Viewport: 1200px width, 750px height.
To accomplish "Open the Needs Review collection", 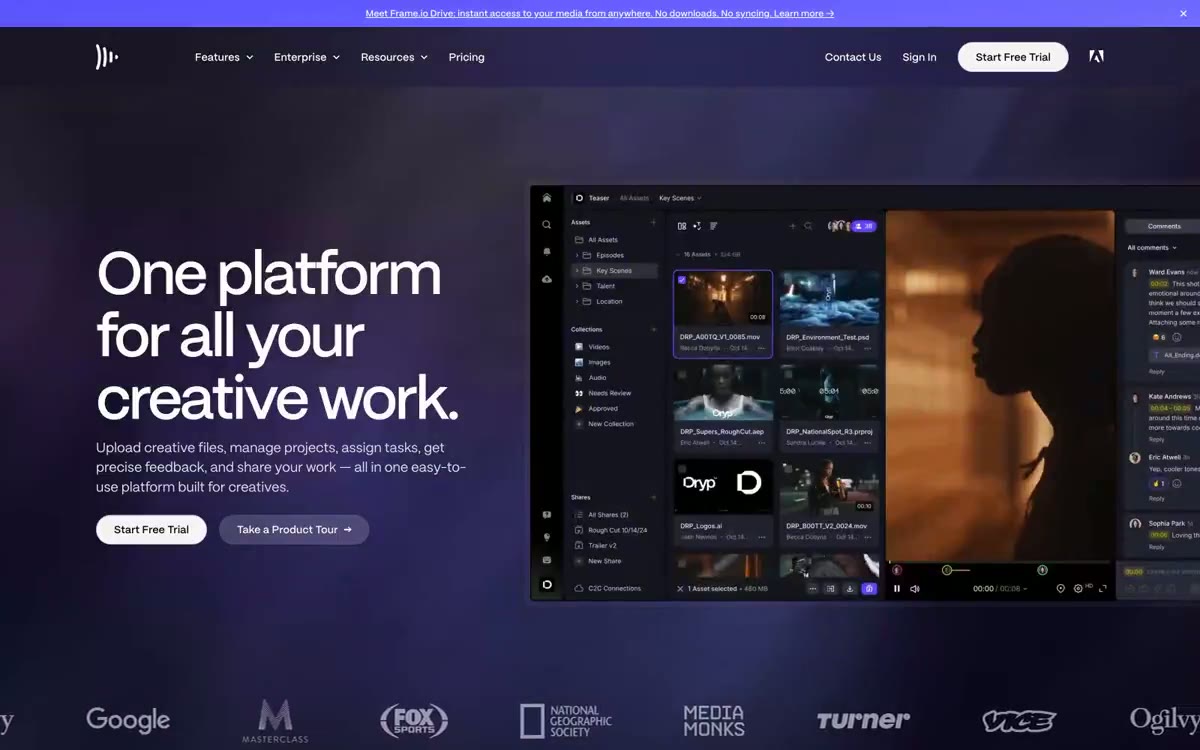I will 610,393.
